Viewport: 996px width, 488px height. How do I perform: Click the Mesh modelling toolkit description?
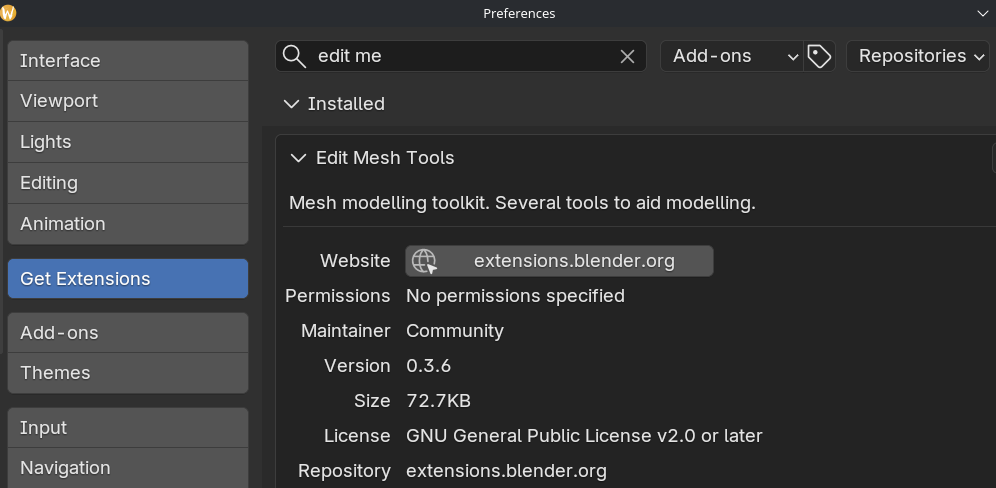[x=522, y=203]
